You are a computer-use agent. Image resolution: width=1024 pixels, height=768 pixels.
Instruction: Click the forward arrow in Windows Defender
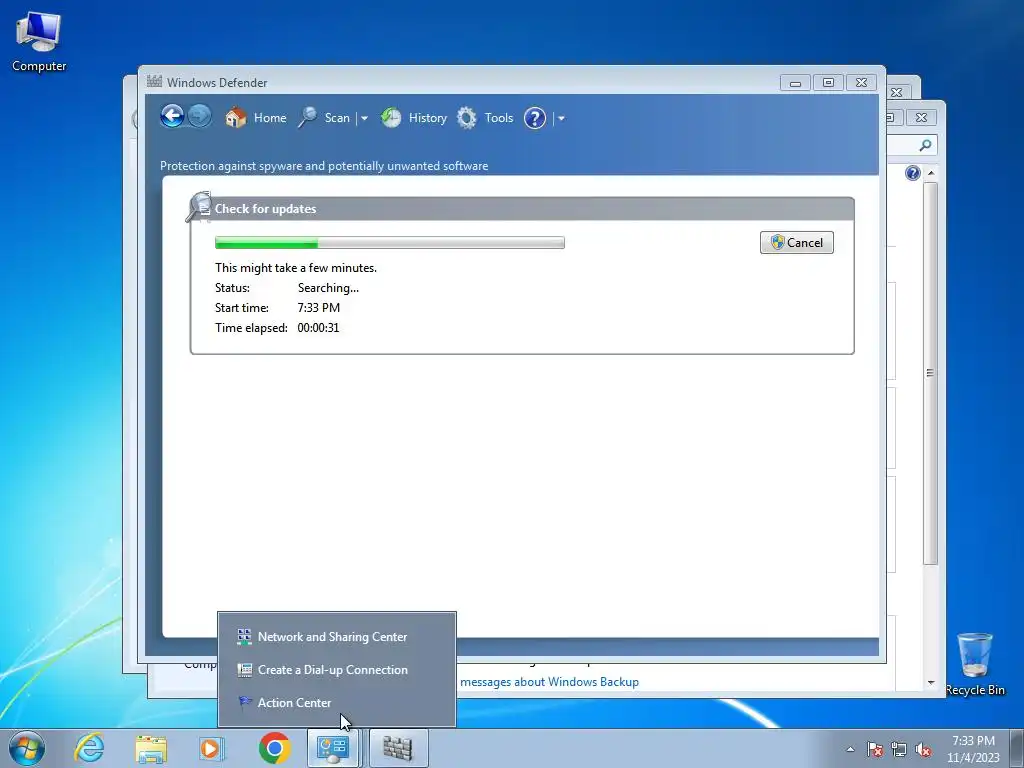(200, 117)
